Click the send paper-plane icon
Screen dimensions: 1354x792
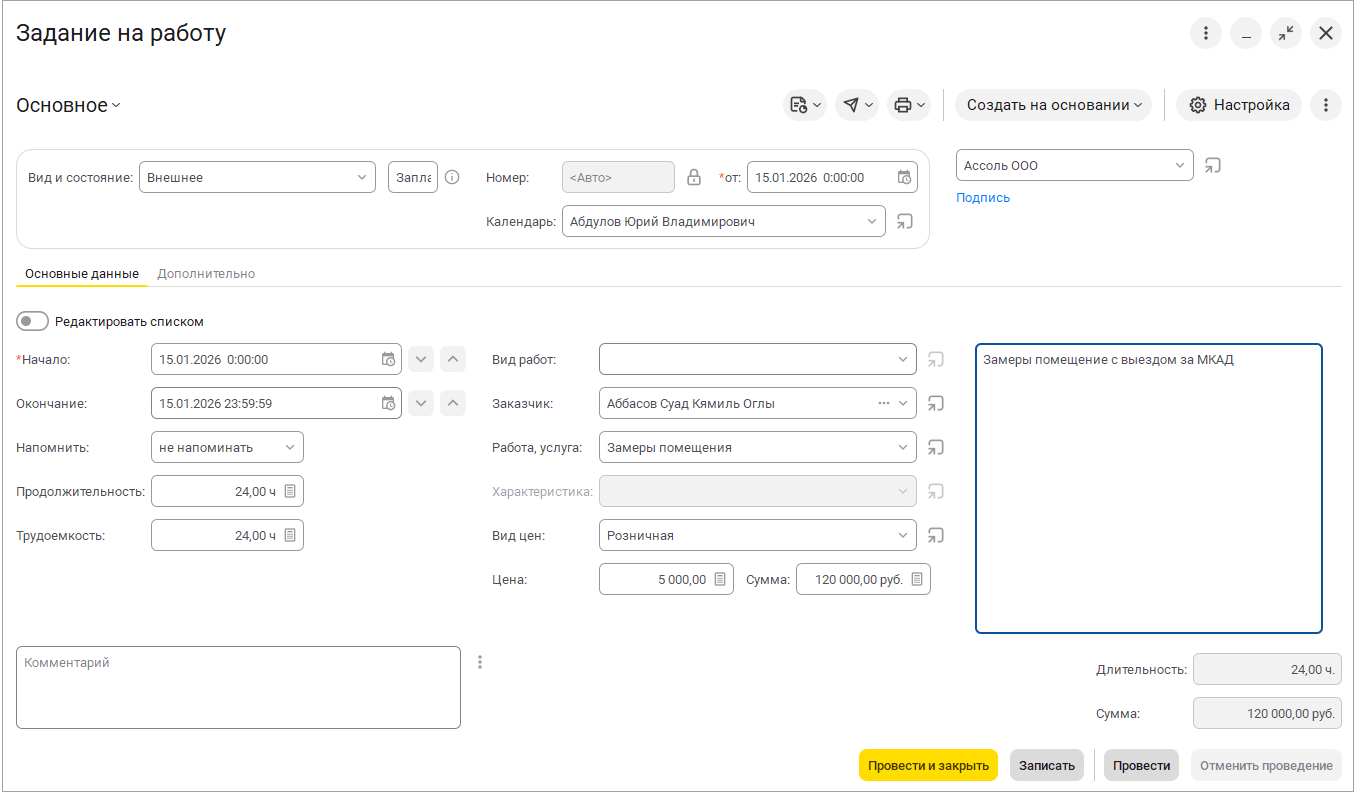pos(851,105)
